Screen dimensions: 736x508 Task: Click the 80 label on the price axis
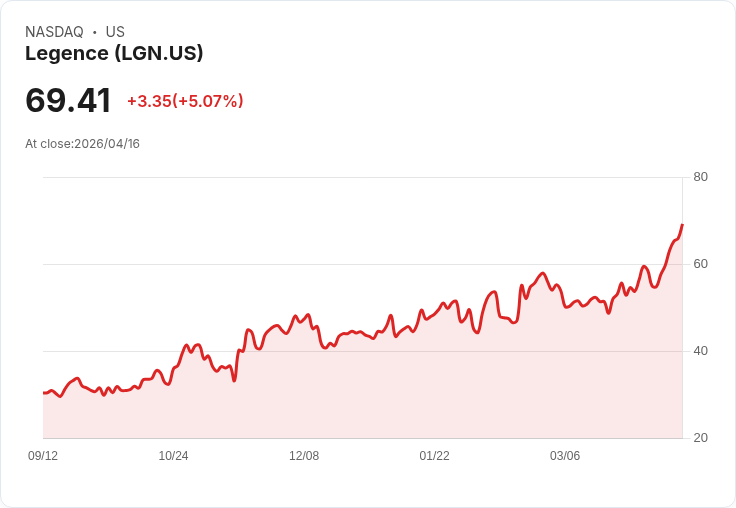tap(700, 177)
